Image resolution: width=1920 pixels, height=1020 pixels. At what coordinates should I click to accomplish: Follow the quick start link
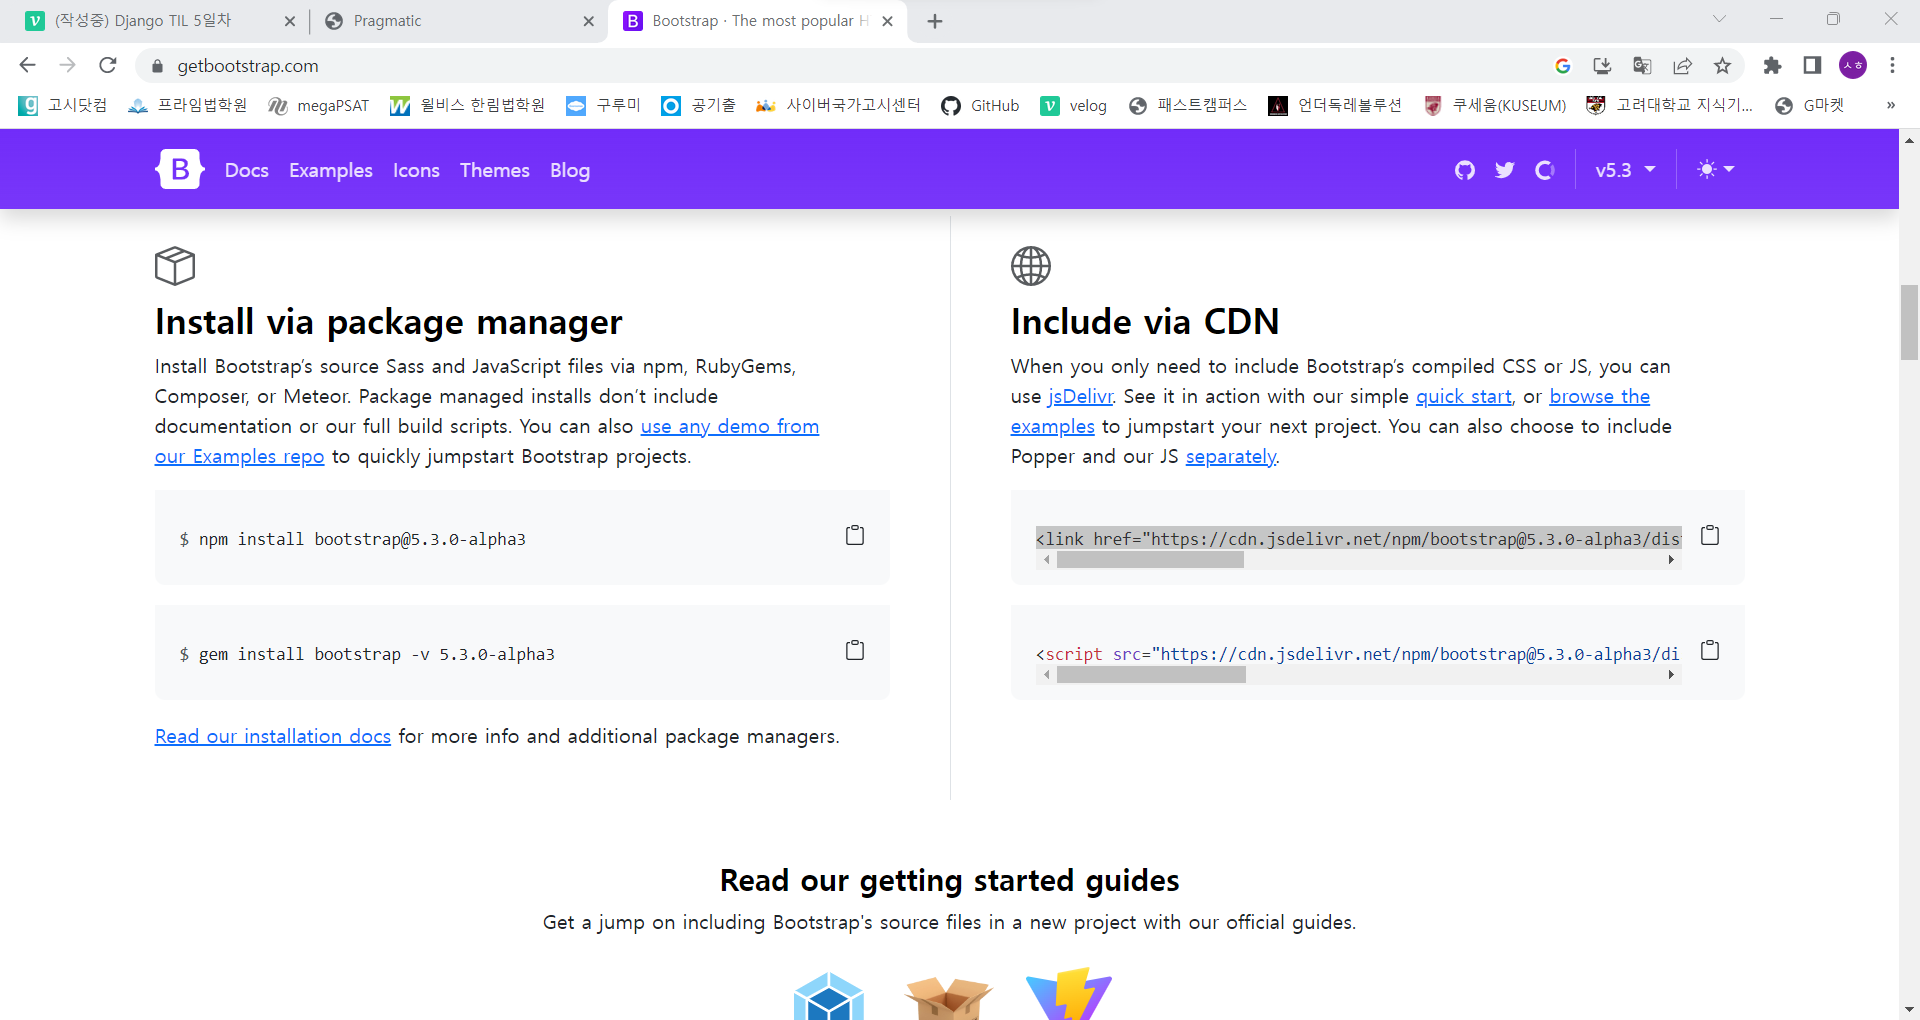(x=1464, y=396)
